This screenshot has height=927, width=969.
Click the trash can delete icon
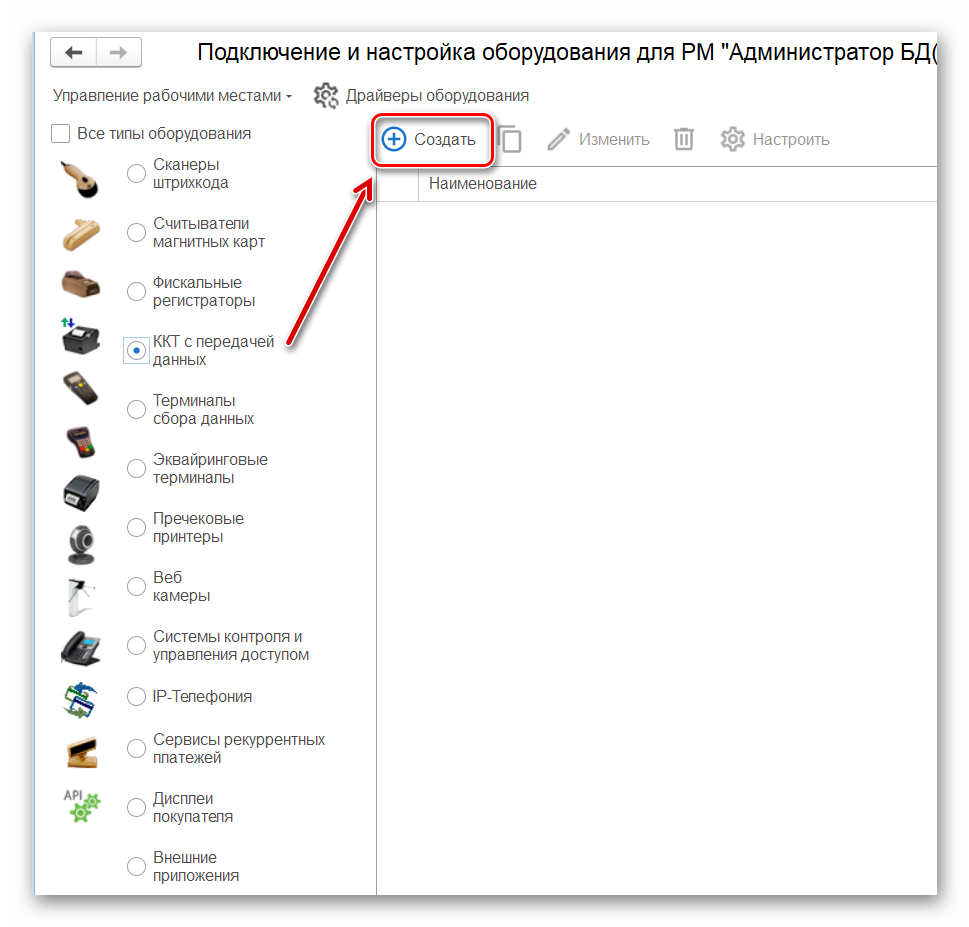[x=684, y=139]
